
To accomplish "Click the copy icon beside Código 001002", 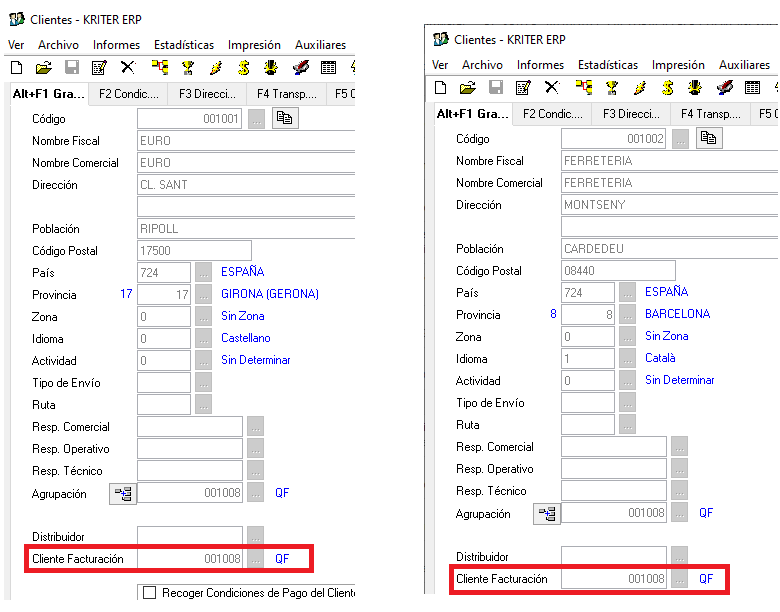I will coord(709,138).
